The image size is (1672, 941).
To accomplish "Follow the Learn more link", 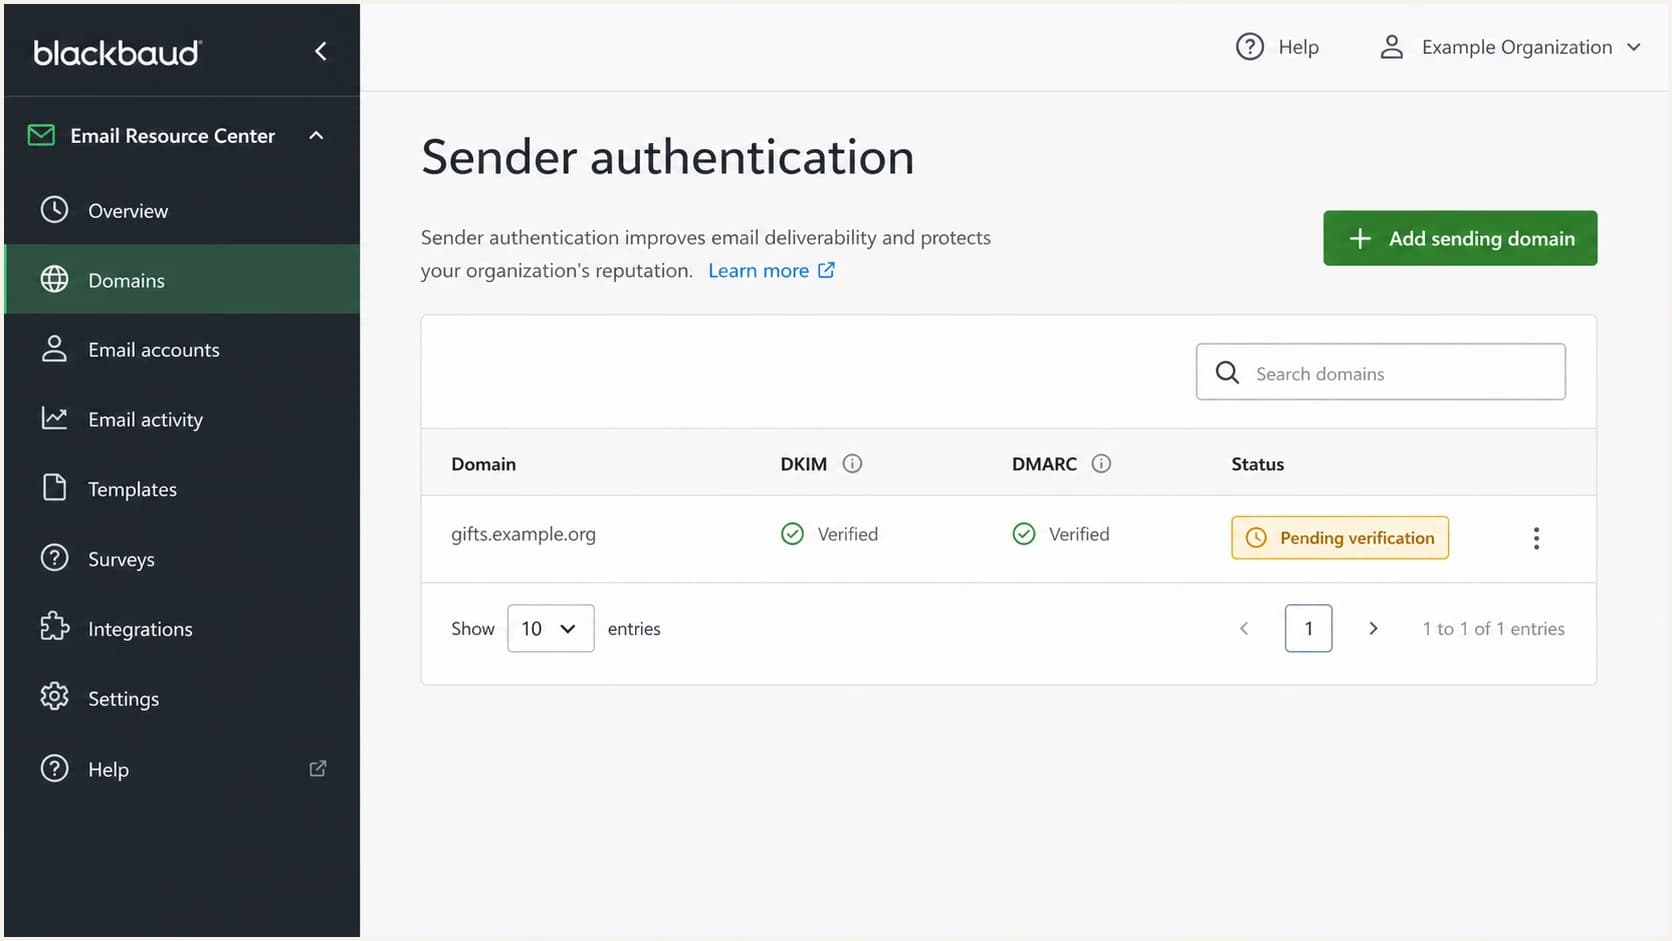I will [x=758, y=270].
